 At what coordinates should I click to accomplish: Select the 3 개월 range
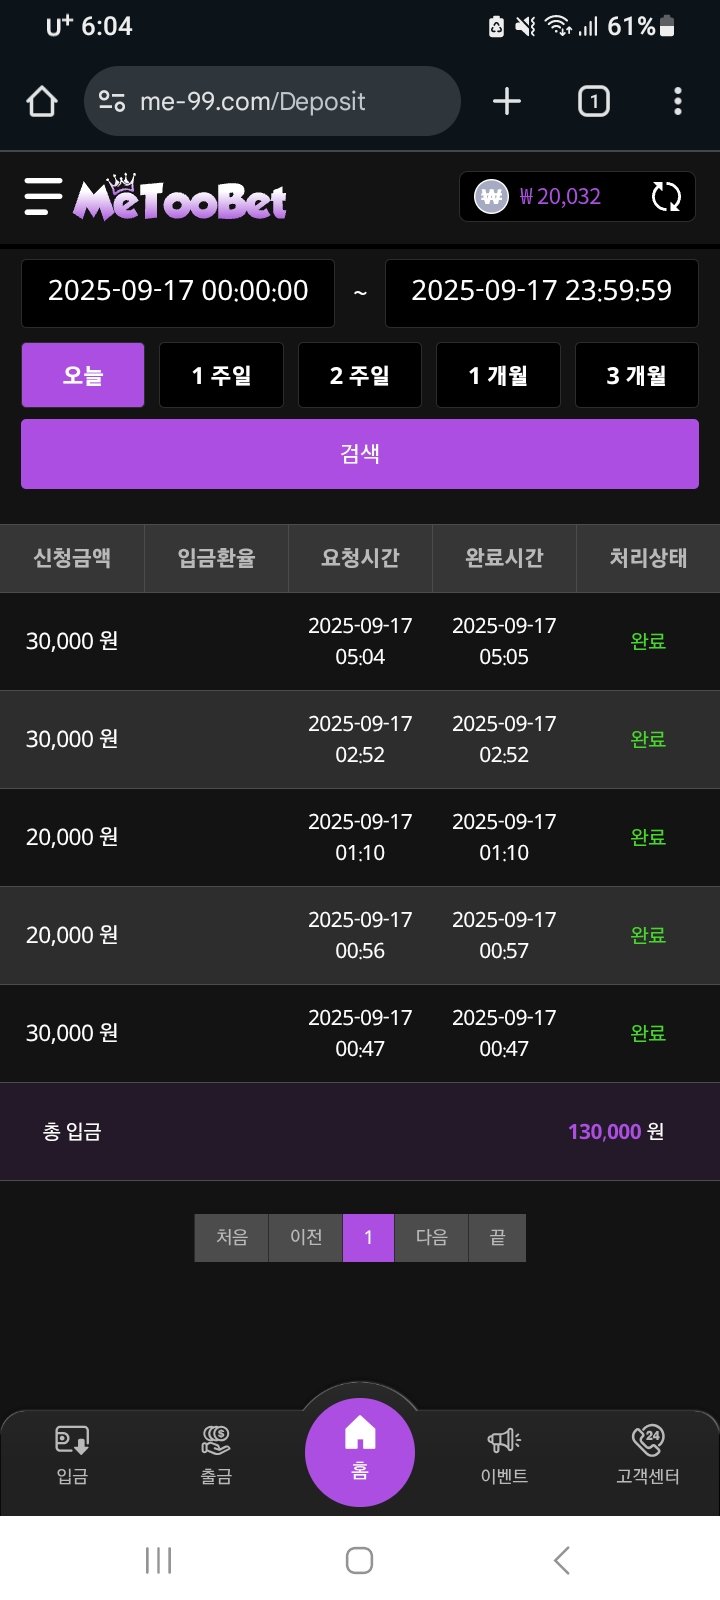(x=636, y=375)
